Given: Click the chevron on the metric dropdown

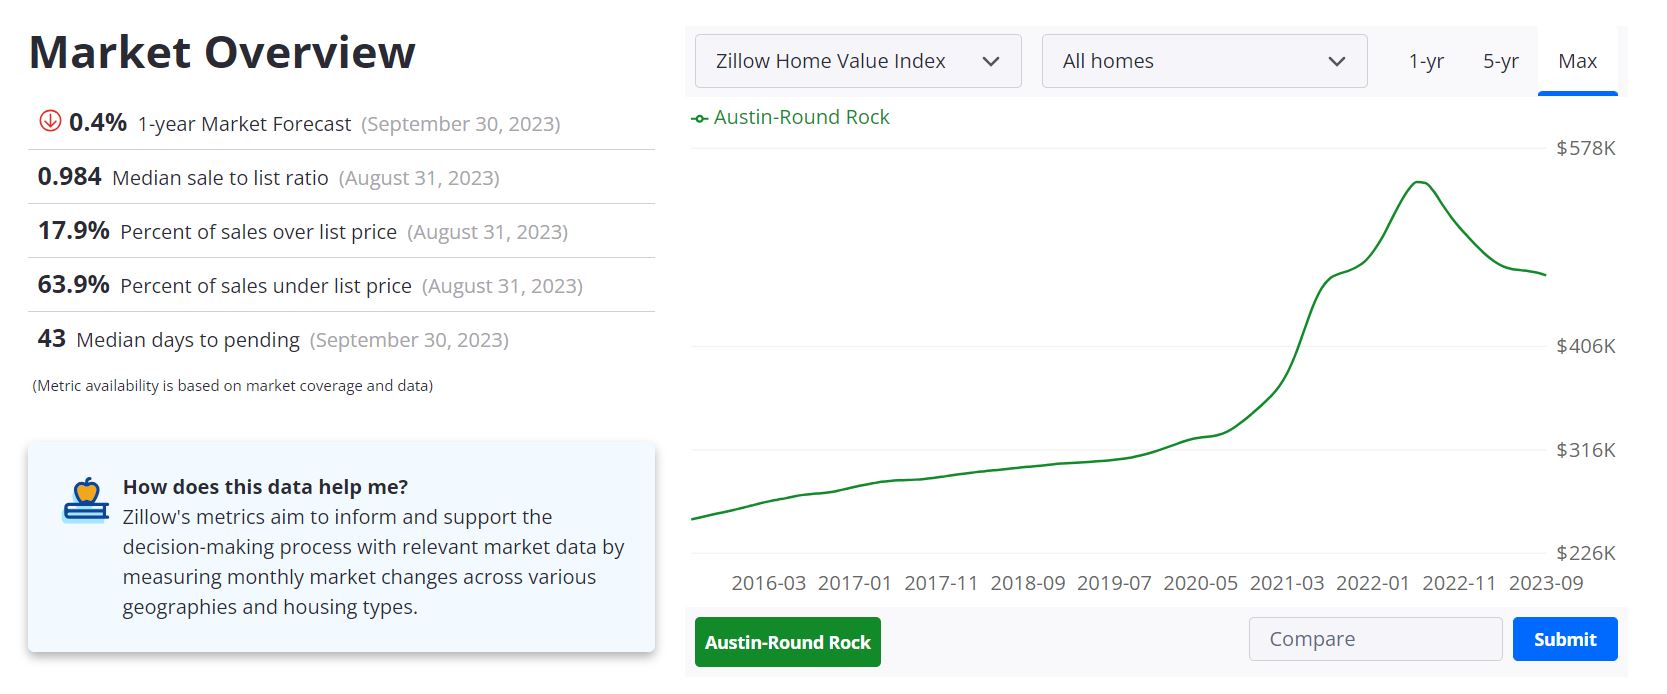Looking at the screenshot, I should coord(992,61).
